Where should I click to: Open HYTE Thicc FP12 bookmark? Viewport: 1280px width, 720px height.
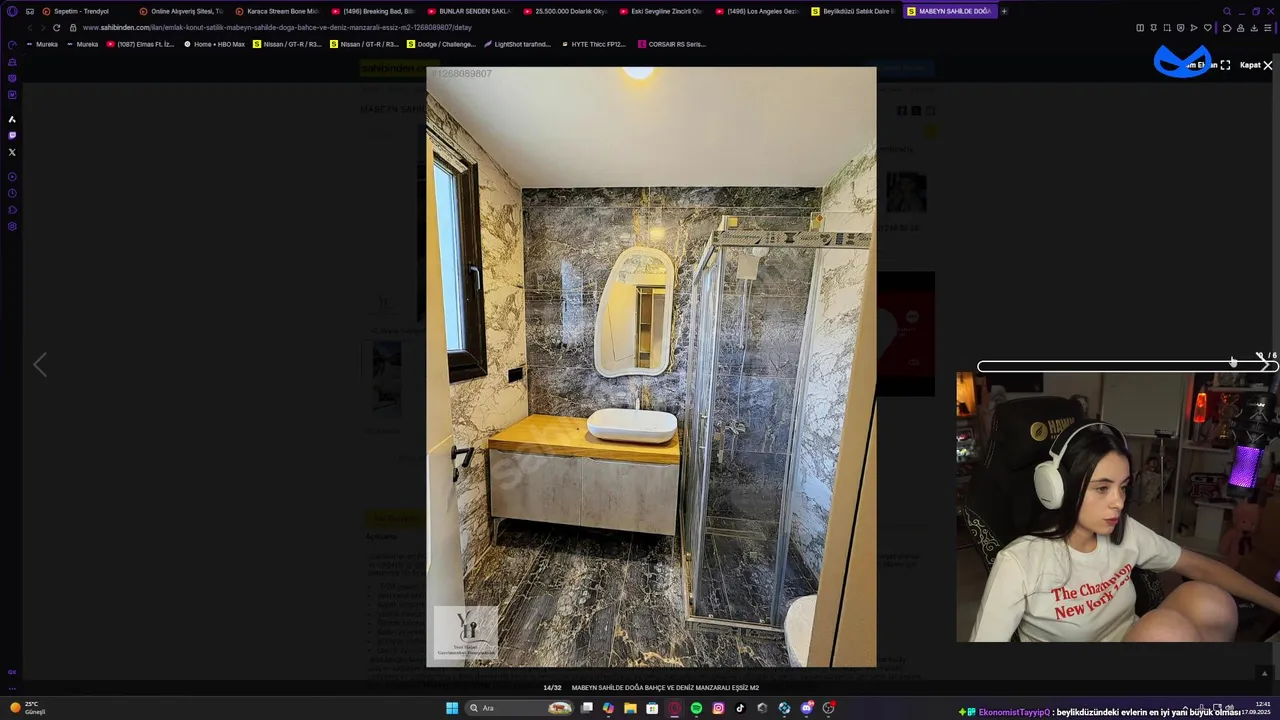[593, 44]
